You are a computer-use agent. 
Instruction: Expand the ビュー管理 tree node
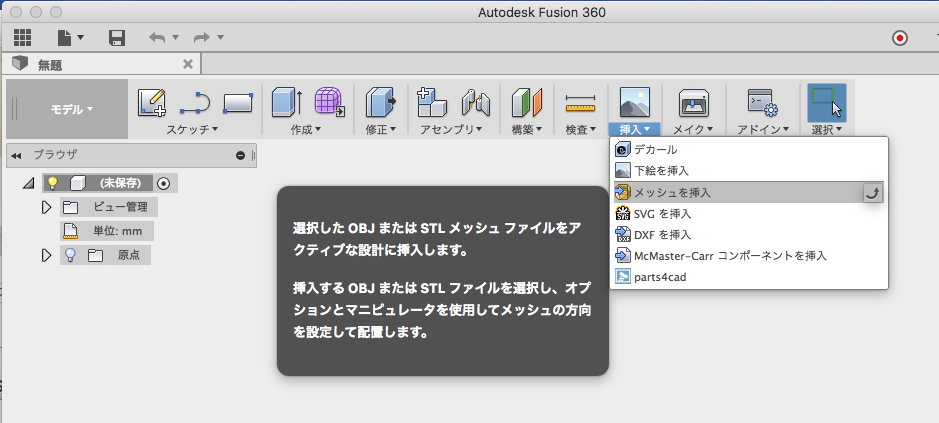pos(47,207)
